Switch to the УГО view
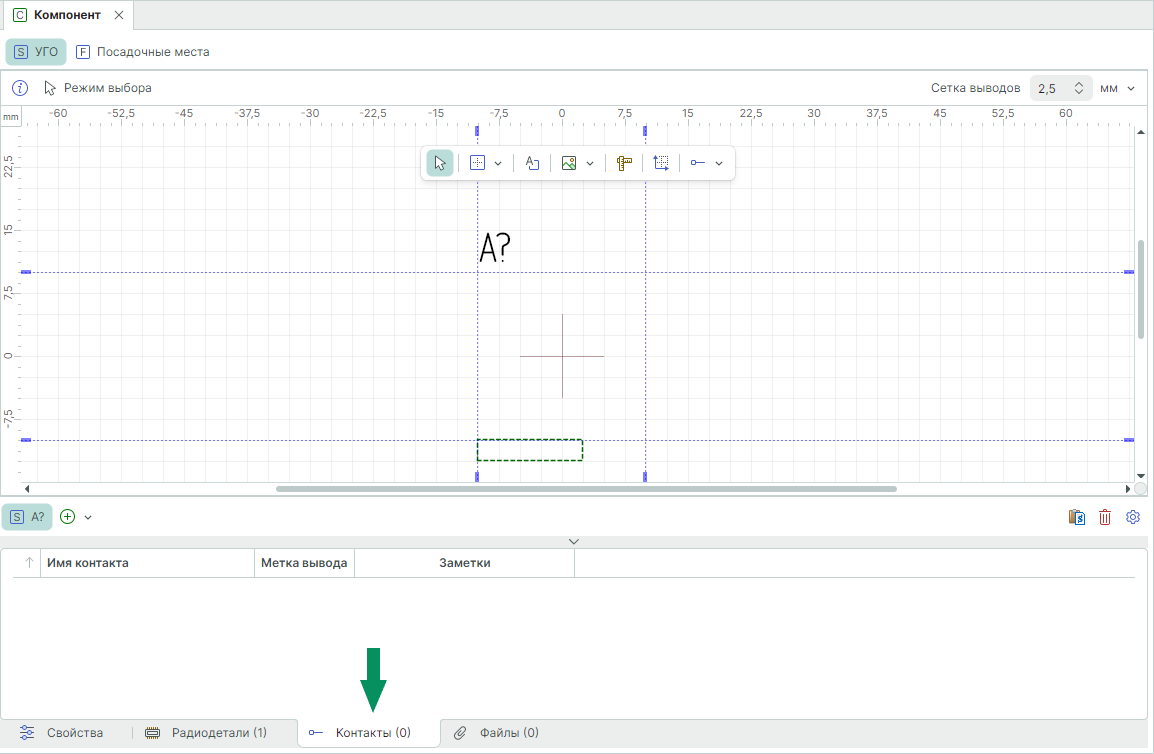1154x754 pixels. pyautogui.click(x=36, y=52)
